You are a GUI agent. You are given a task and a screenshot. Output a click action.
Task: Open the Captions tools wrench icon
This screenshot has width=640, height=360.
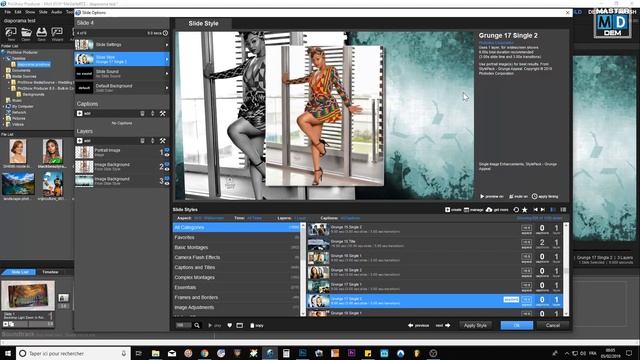click(162, 113)
